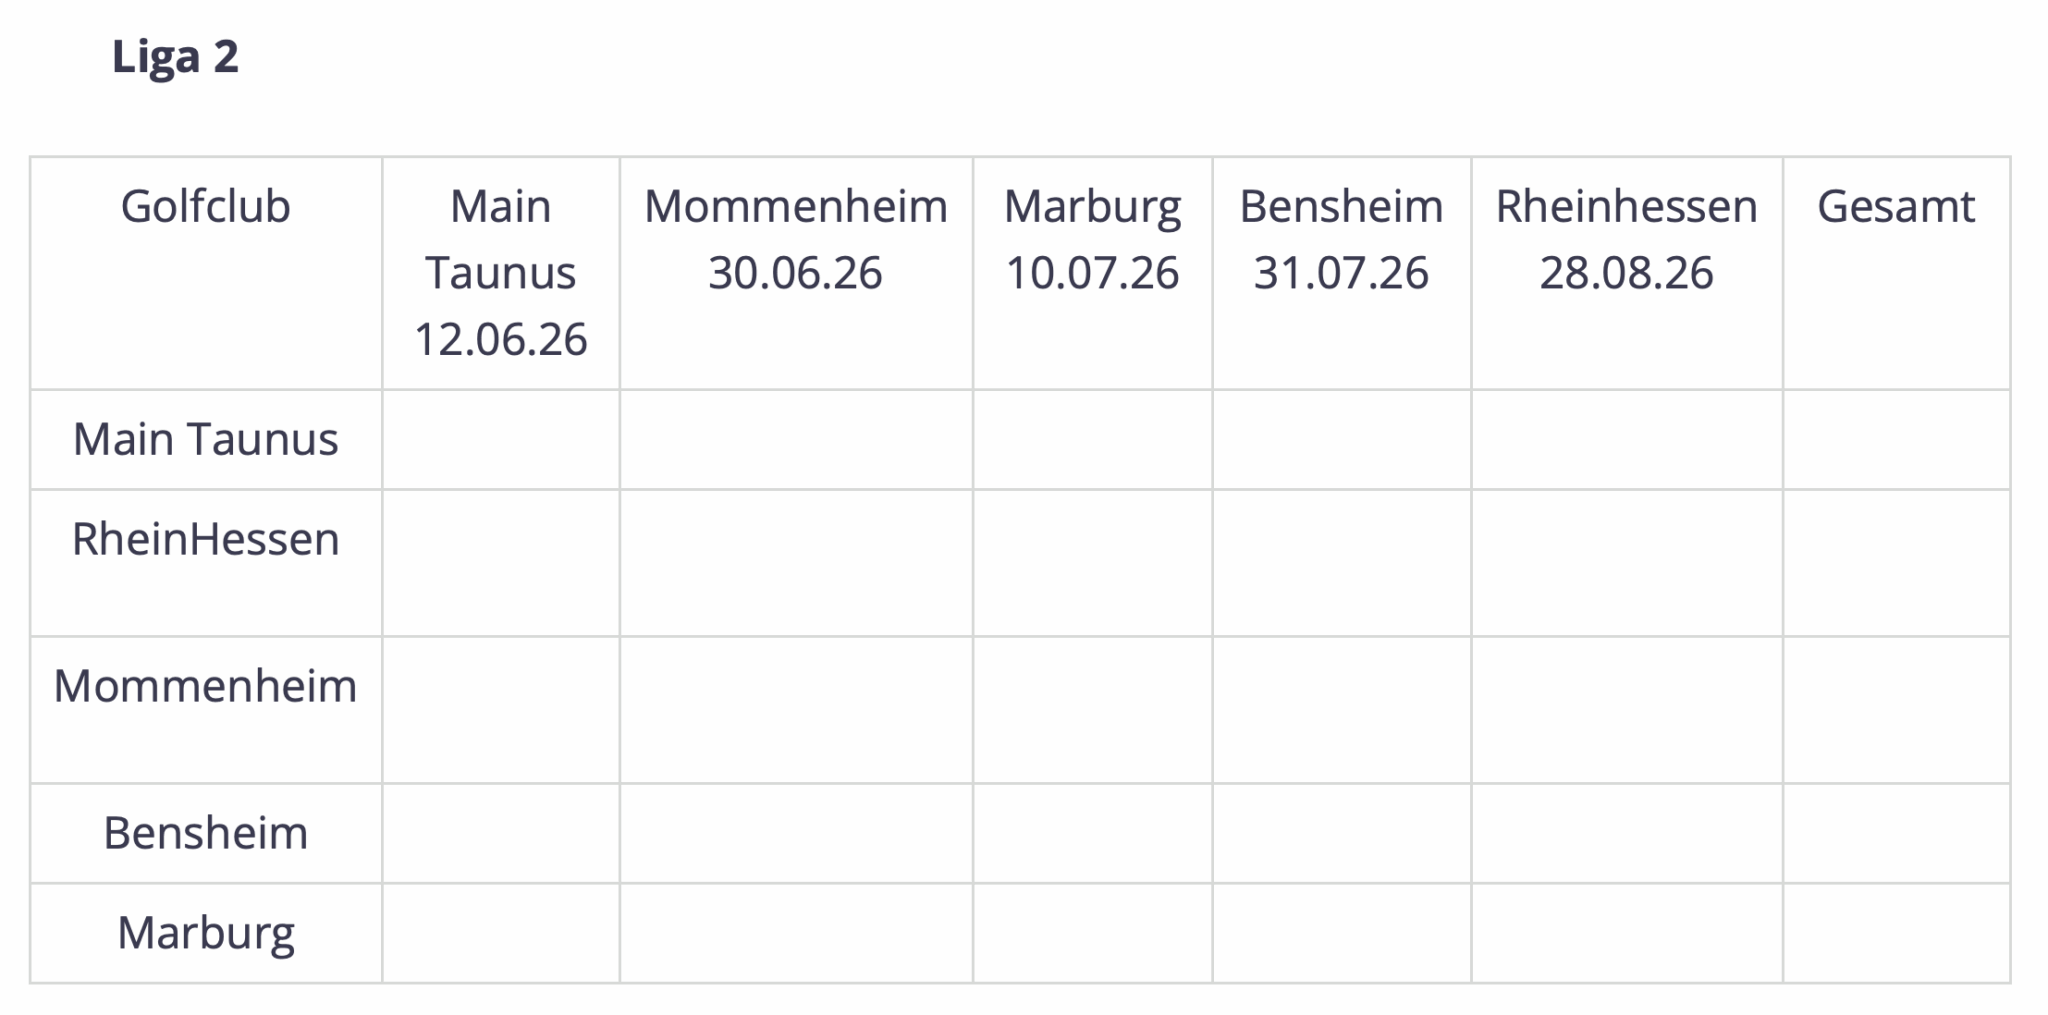Select the Golfclub column header cell
Viewport: 2048px width, 1015px height.
tap(205, 207)
